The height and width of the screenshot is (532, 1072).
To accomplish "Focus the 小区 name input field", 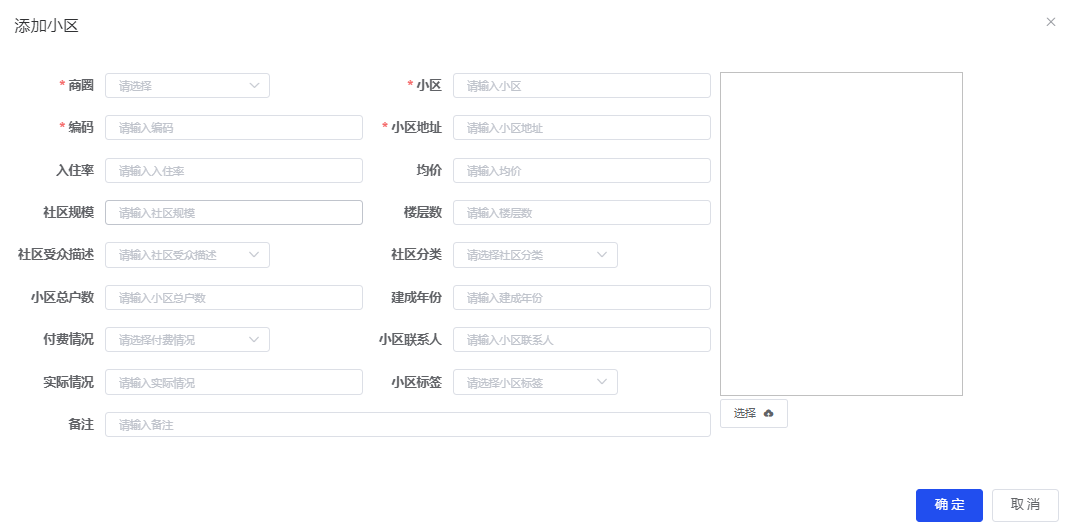I will [x=581, y=86].
